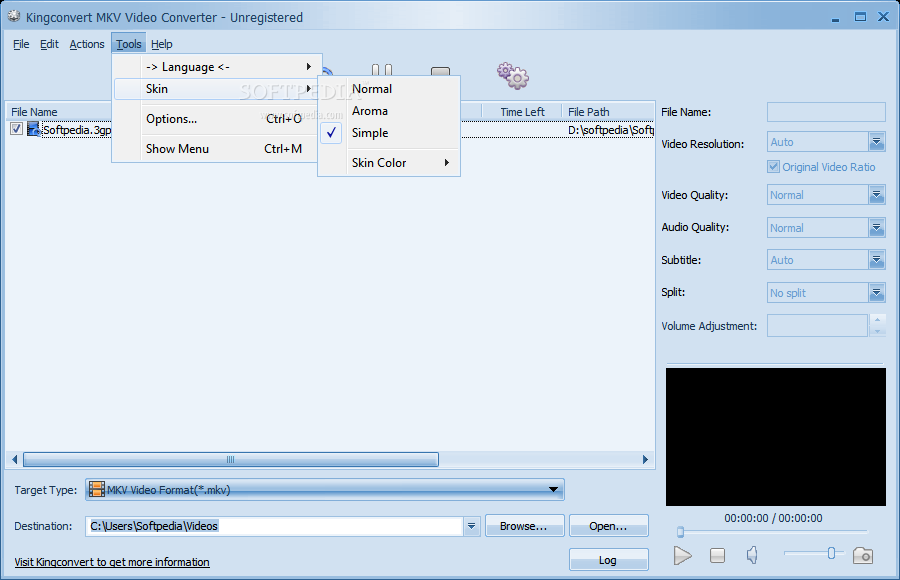
Task: Click the Skin menu entry
Action: 216,89
